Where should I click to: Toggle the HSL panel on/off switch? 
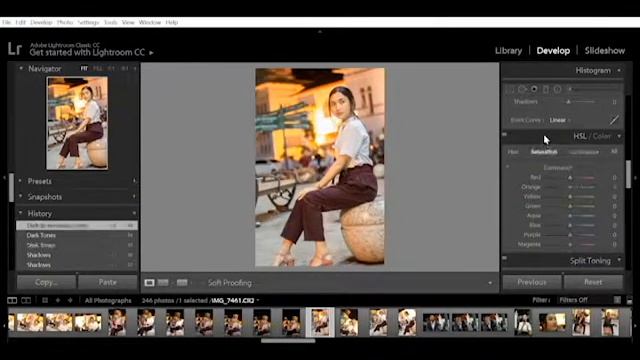point(504,134)
